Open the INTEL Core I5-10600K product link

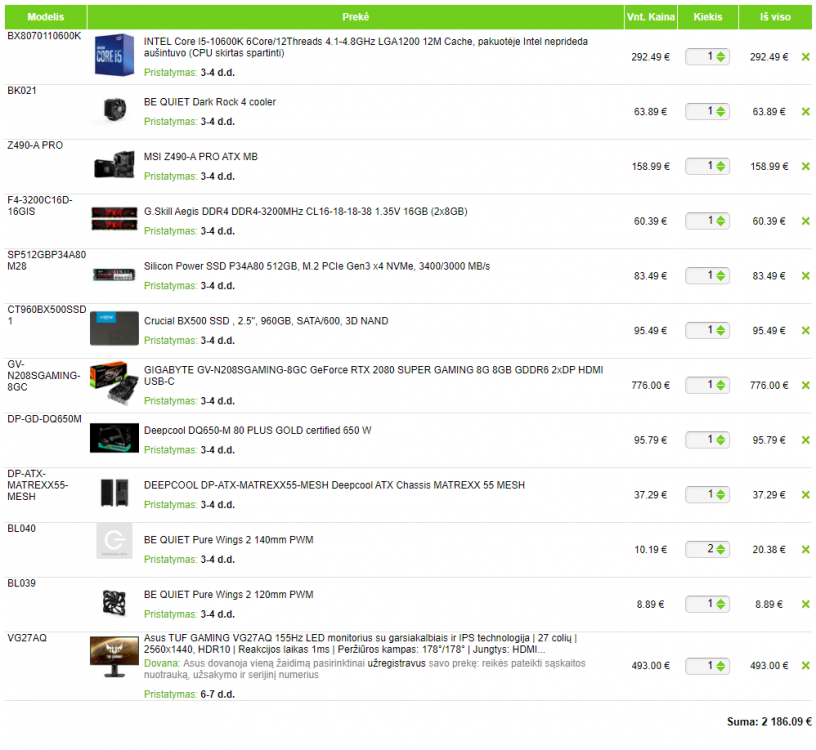pos(366,47)
